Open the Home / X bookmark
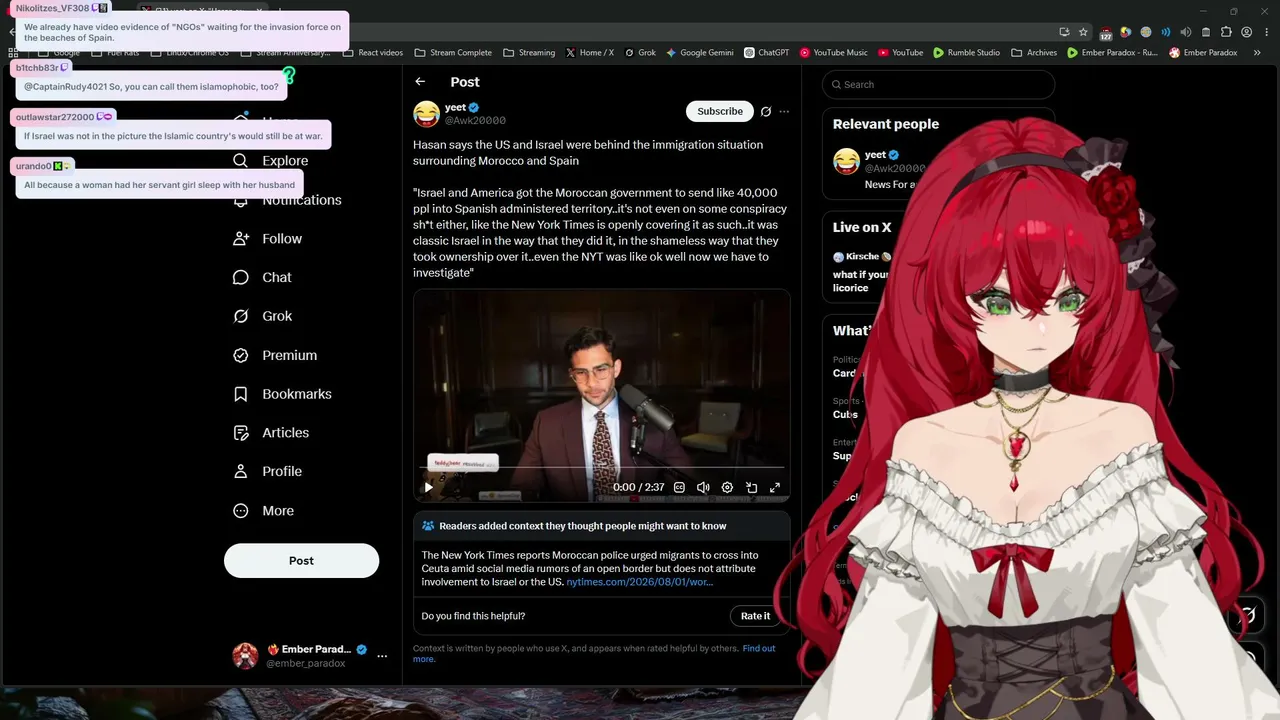The width and height of the screenshot is (1280, 720). point(590,53)
